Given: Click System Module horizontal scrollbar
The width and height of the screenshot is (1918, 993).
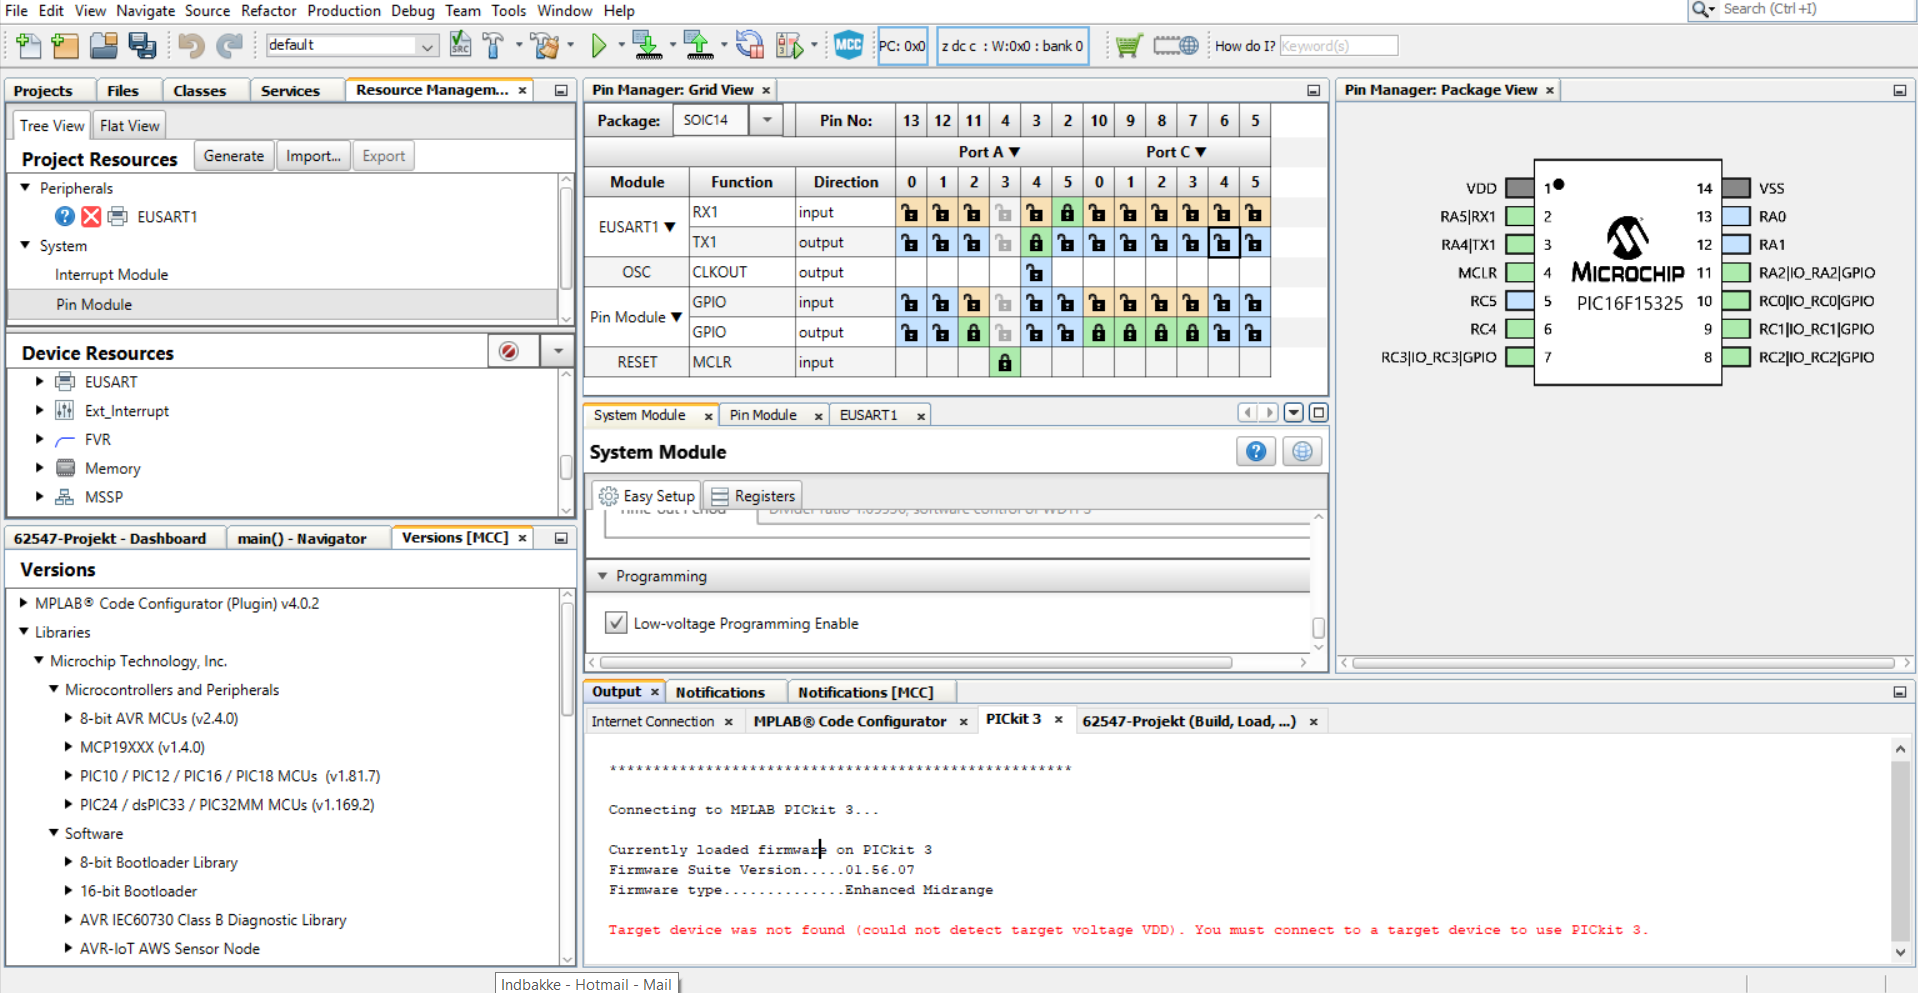Looking at the screenshot, I should (x=916, y=662).
